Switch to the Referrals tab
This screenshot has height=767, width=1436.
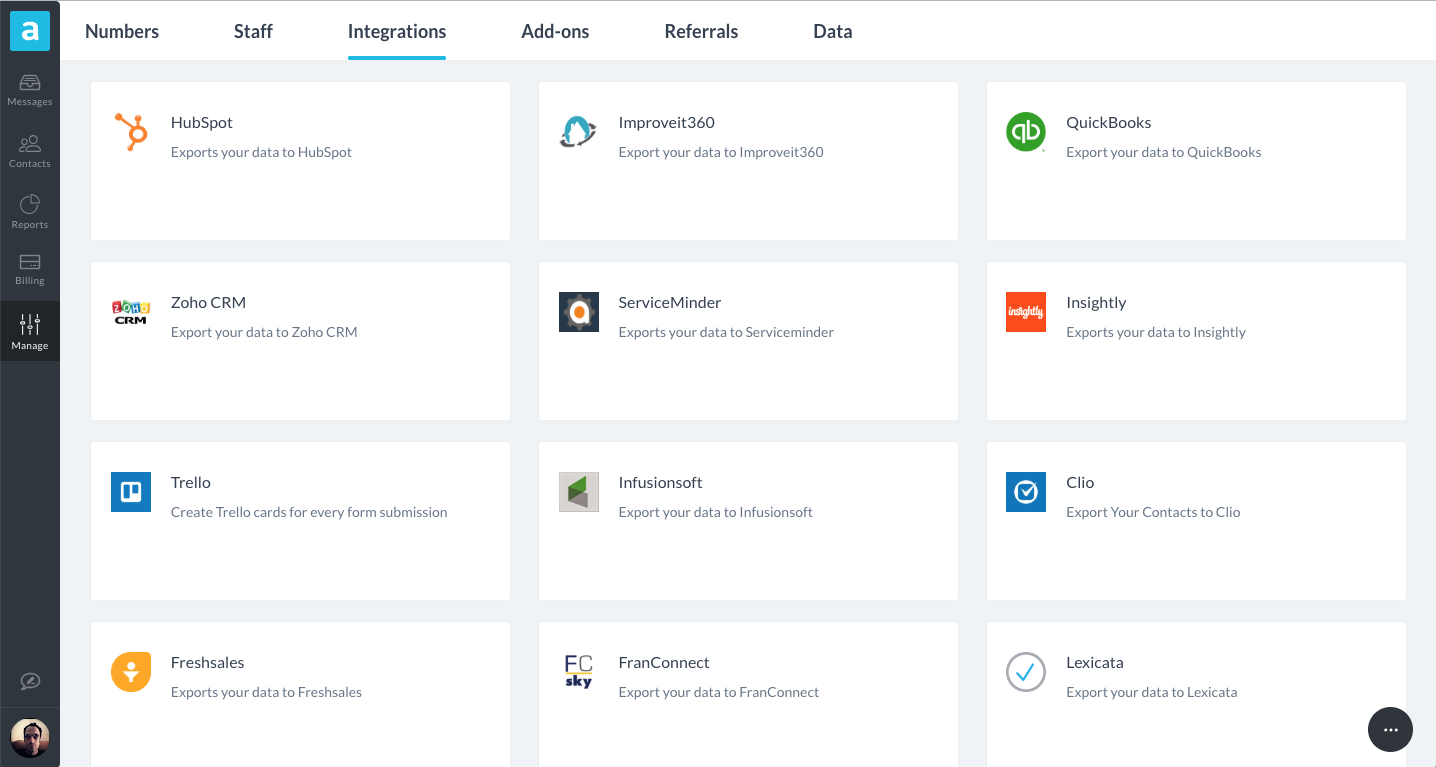[x=701, y=31]
